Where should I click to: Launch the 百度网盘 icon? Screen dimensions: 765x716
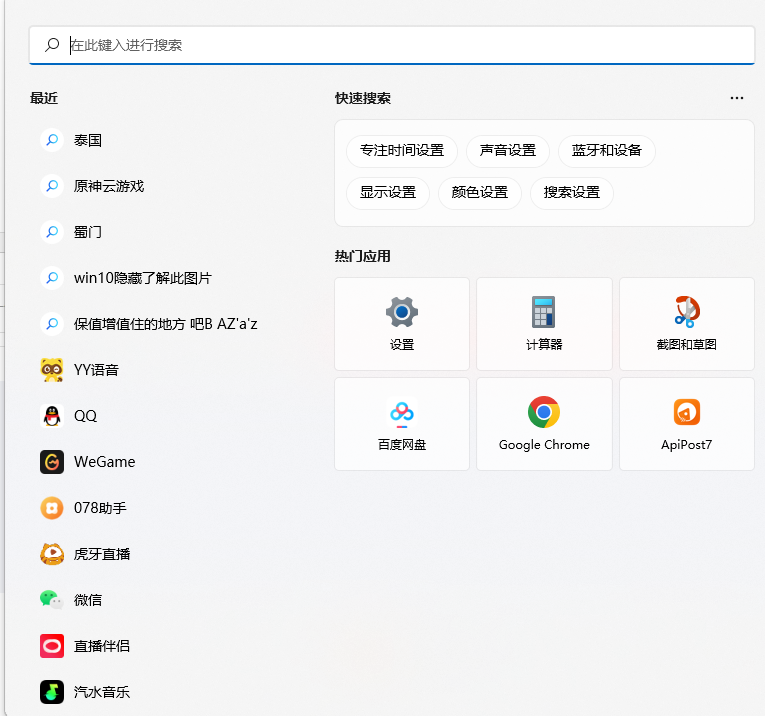pos(402,413)
